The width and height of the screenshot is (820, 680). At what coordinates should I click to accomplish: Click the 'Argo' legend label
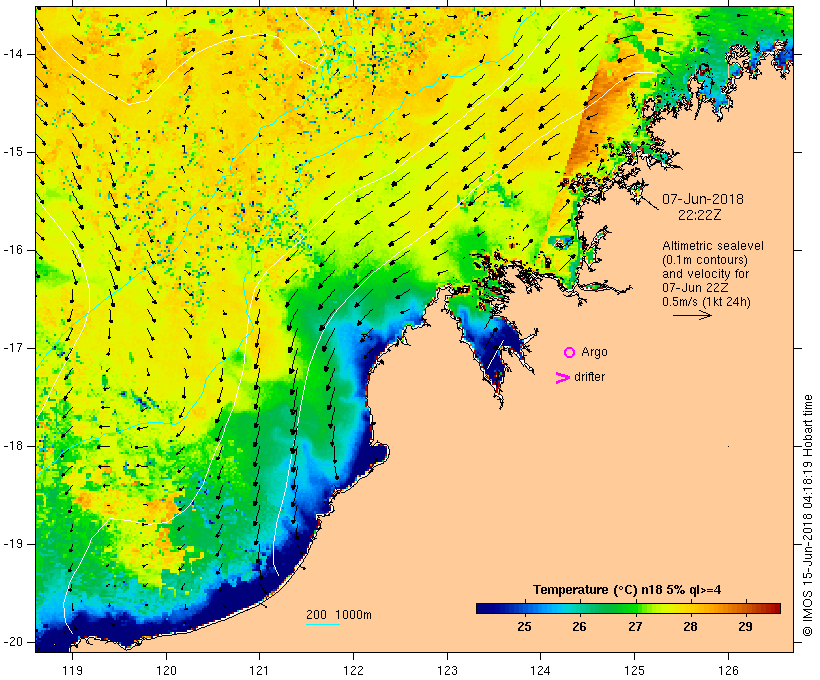[594, 353]
